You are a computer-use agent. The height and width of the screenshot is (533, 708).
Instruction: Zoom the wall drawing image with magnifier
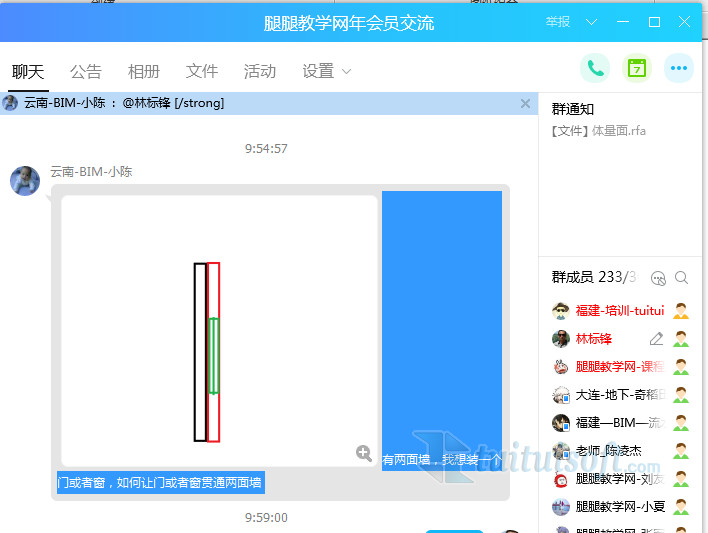(x=364, y=453)
